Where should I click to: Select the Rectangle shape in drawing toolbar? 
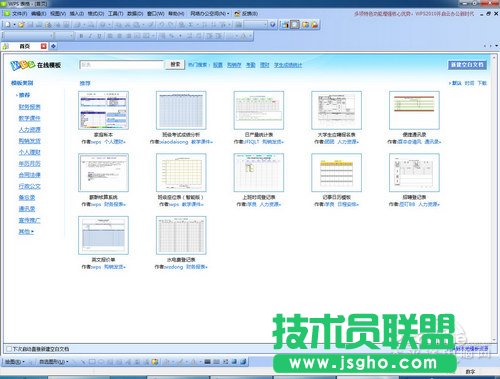click(92, 361)
